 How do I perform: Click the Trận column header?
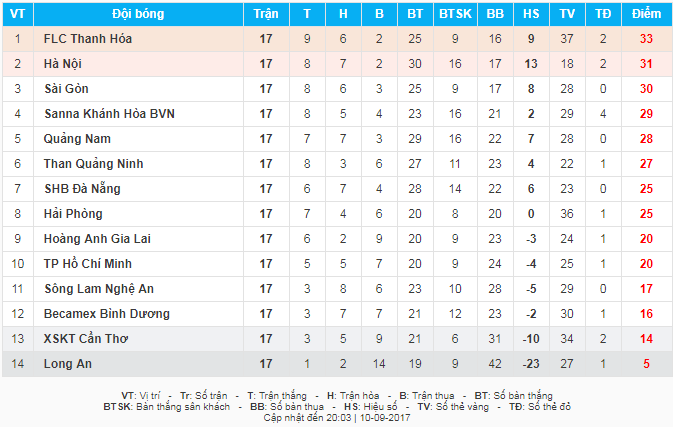266,13
